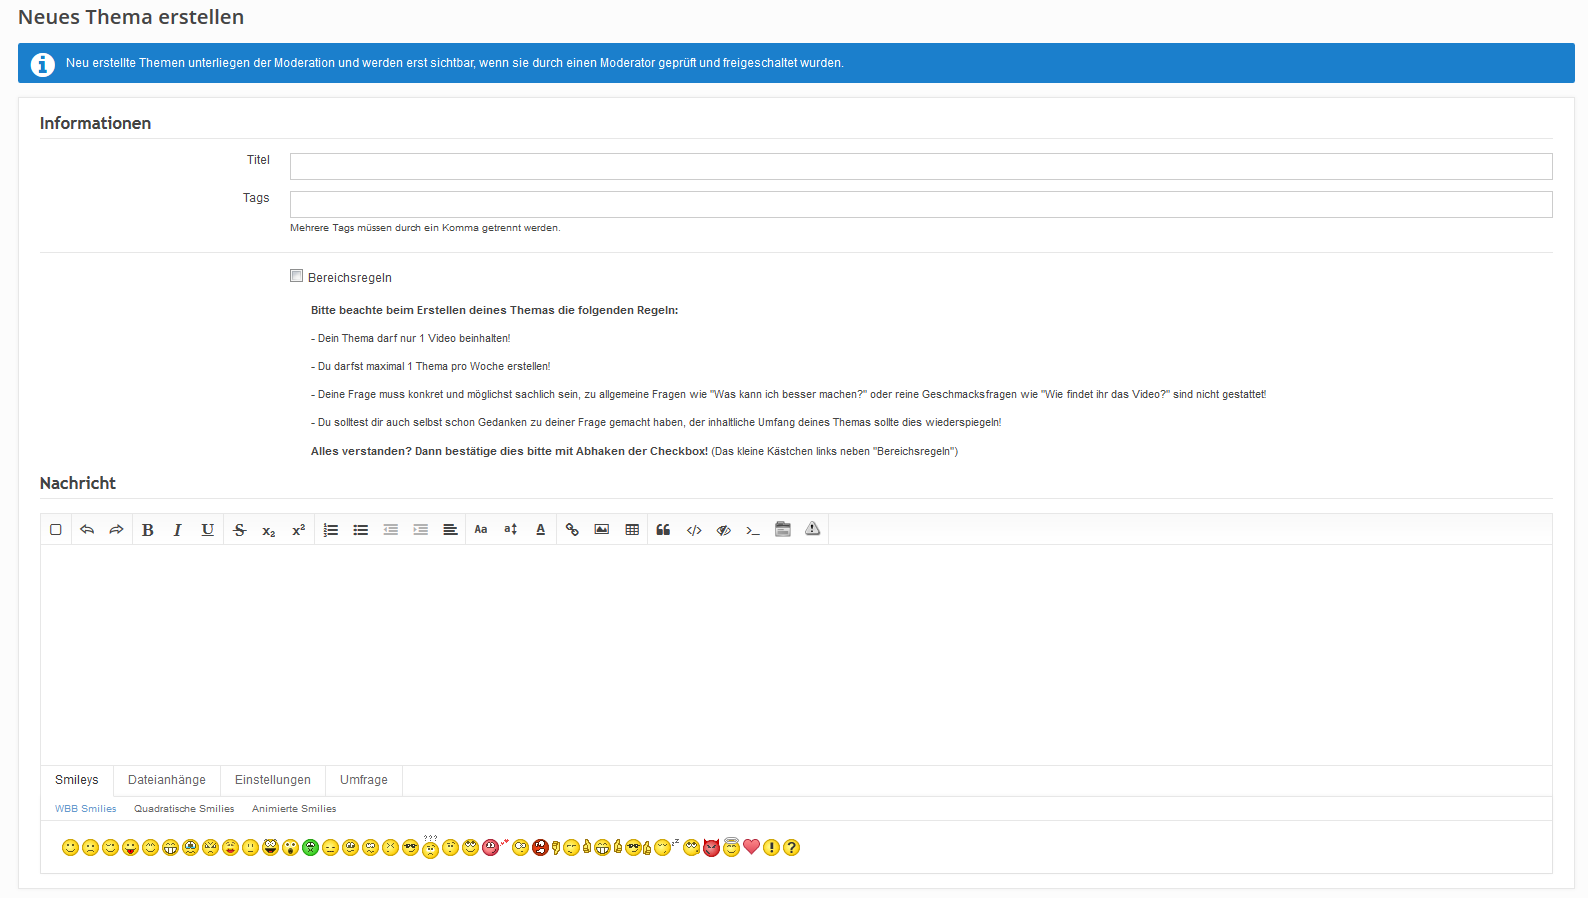Image resolution: width=1588 pixels, height=898 pixels.
Task: Apply strikethrough formatting
Action: pyautogui.click(x=239, y=530)
